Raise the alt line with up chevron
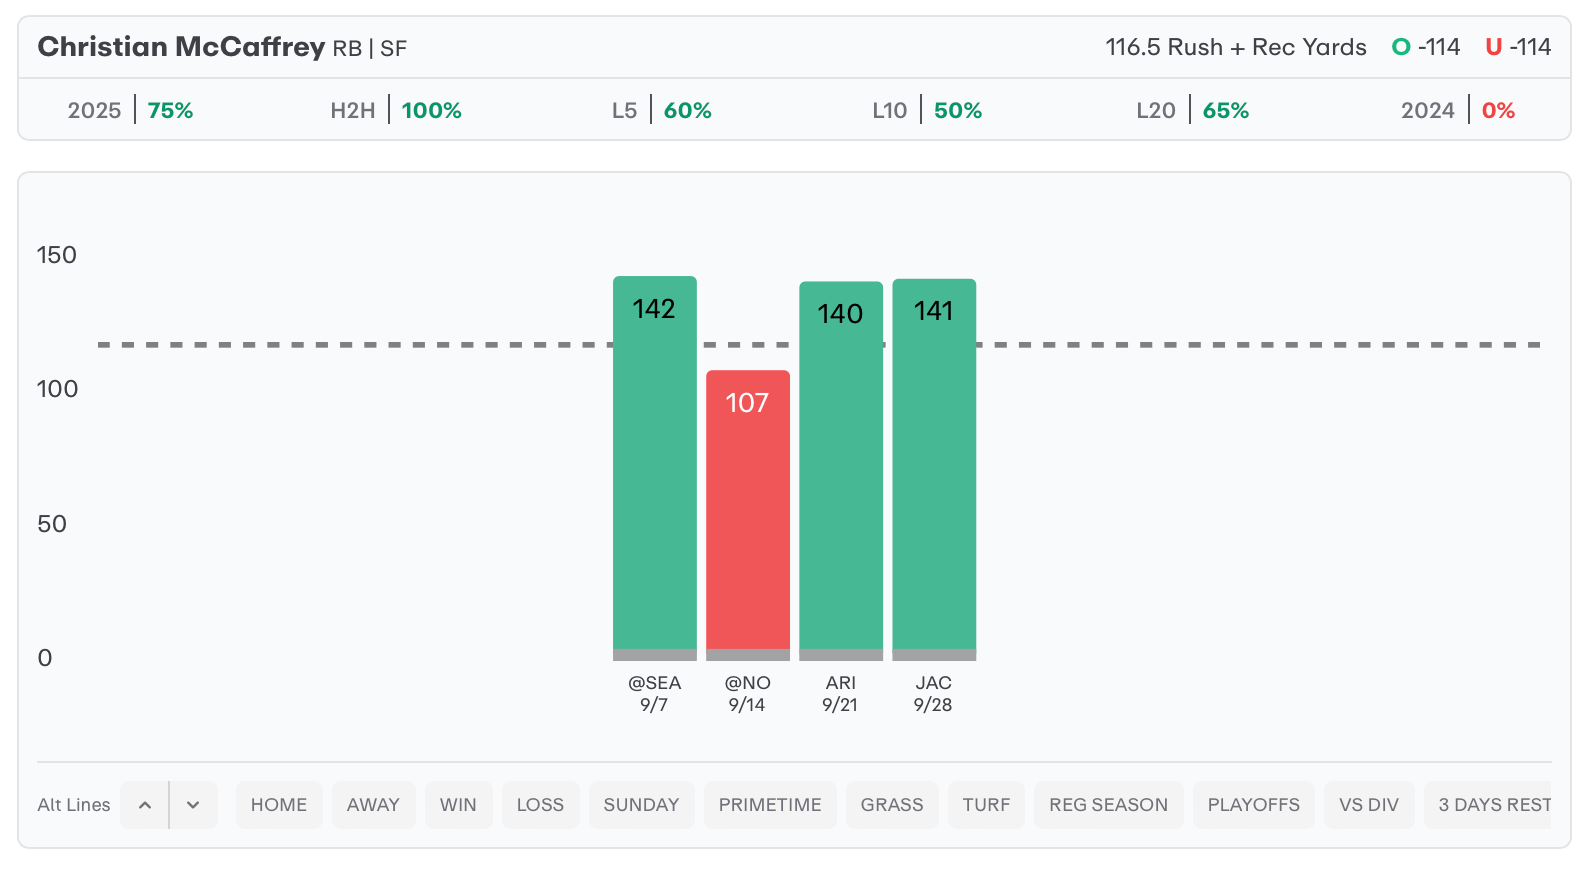This screenshot has width=1592, height=874. [x=145, y=805]
